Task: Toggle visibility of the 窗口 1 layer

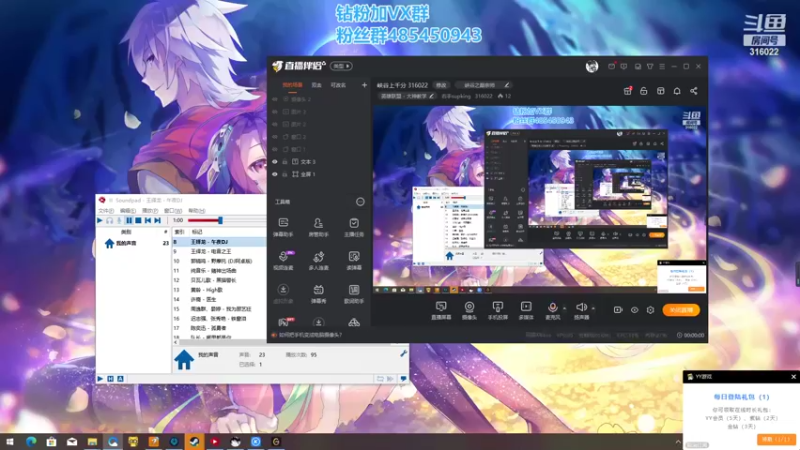Action: [x=274, y=149]
